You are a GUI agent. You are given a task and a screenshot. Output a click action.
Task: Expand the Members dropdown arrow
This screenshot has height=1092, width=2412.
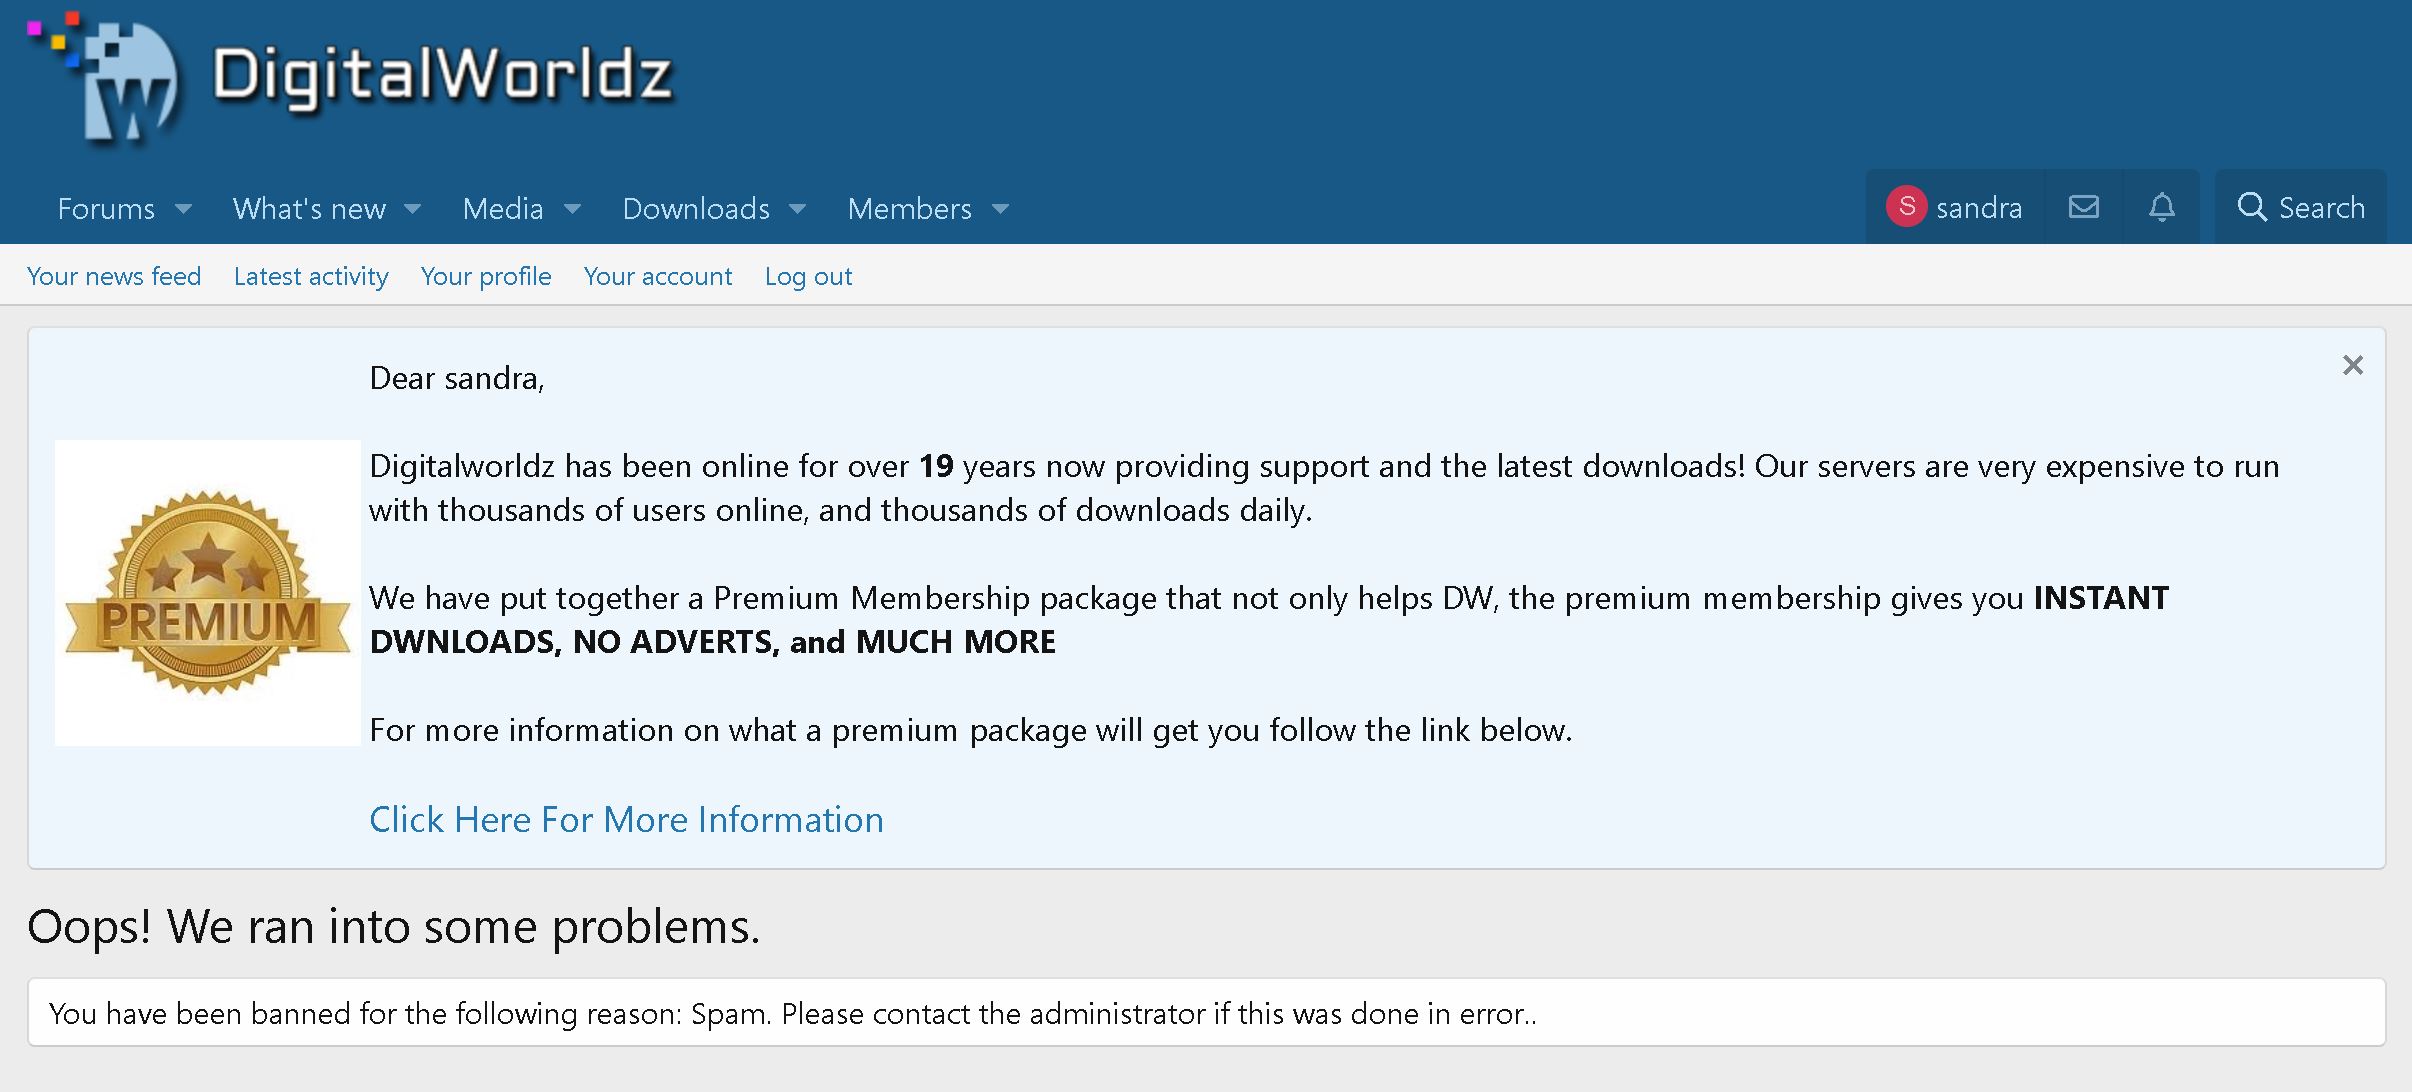tap(1000, 209)
